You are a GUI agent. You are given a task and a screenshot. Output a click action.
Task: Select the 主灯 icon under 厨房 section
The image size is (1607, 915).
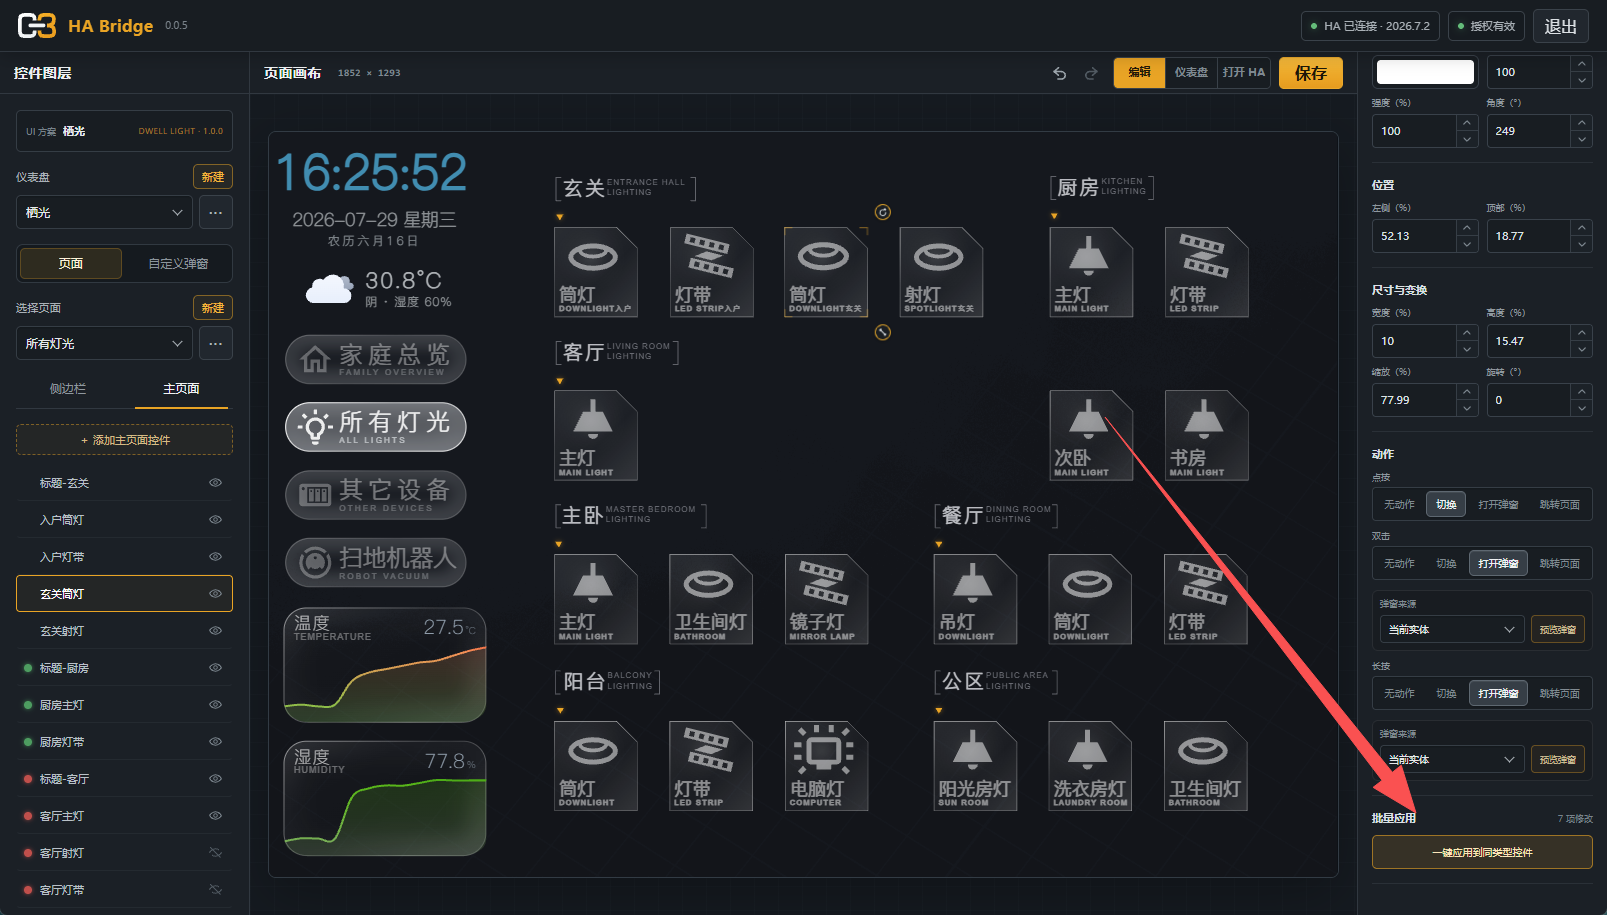[1091, 272]
